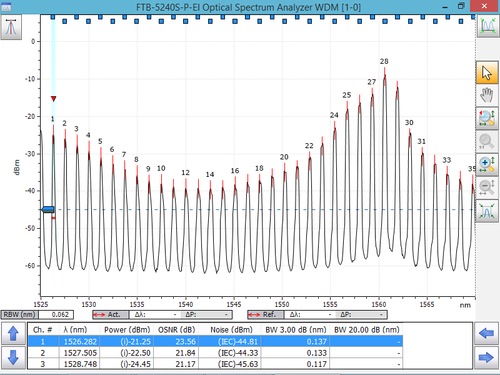Click peak label 16 on the spectrum
Image resolution: width=500 pixels, height=375 pixels.
coord(235,171)
